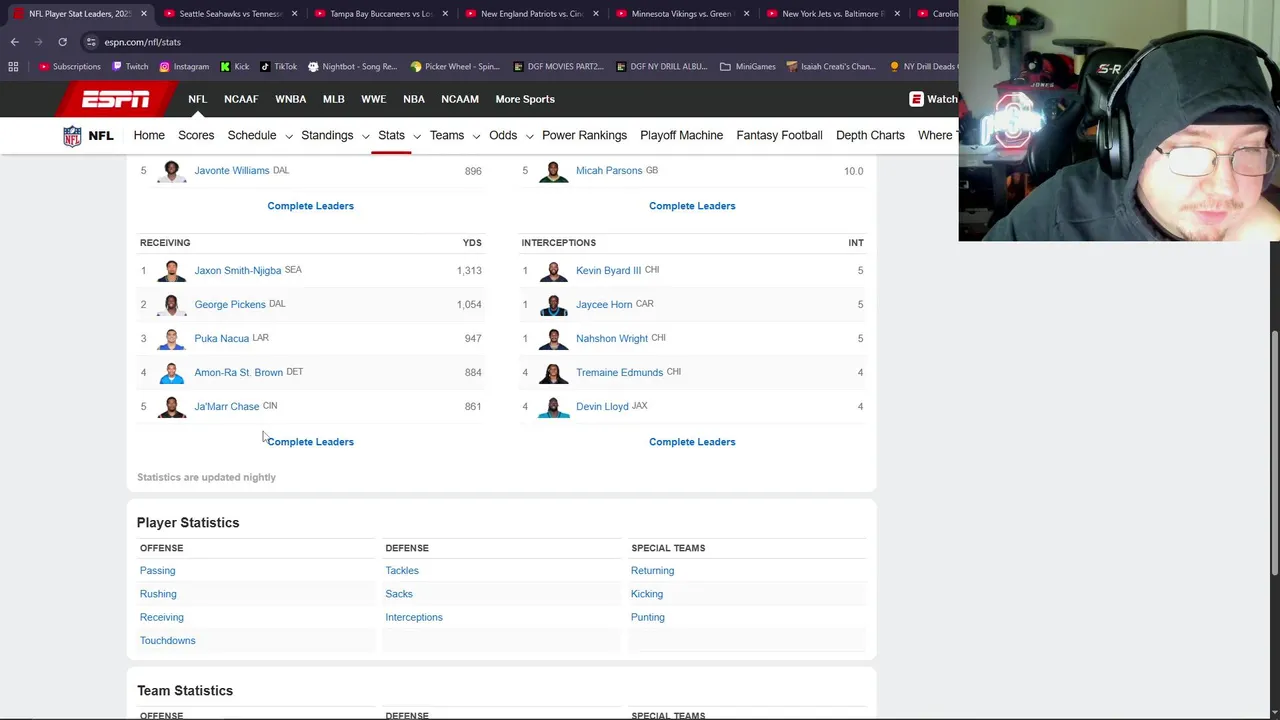Screen dimensions: 1280x720
Task: Open Jaxon Smith-Njigba player page
Action: click(238, 271)
